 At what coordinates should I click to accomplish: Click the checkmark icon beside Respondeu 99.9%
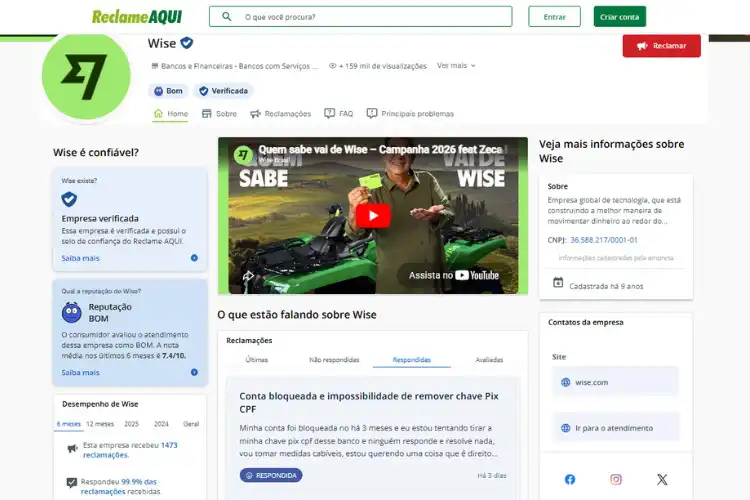[x=71, y=483]
